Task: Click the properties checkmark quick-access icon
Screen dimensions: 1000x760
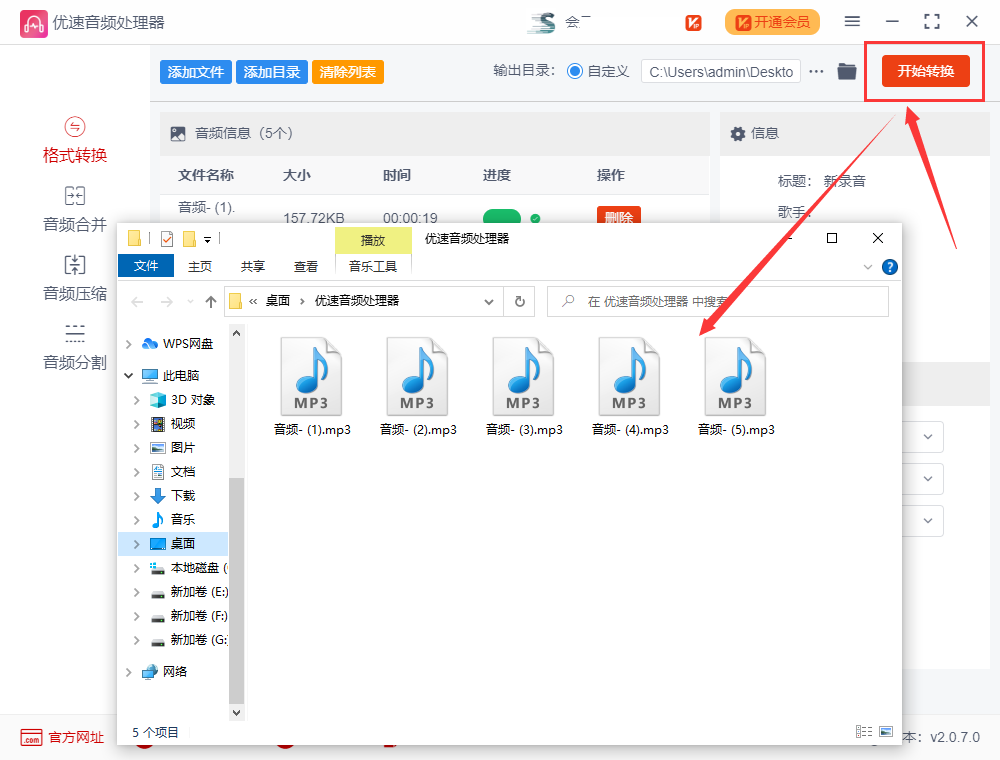Action: [x=167, y=238]
